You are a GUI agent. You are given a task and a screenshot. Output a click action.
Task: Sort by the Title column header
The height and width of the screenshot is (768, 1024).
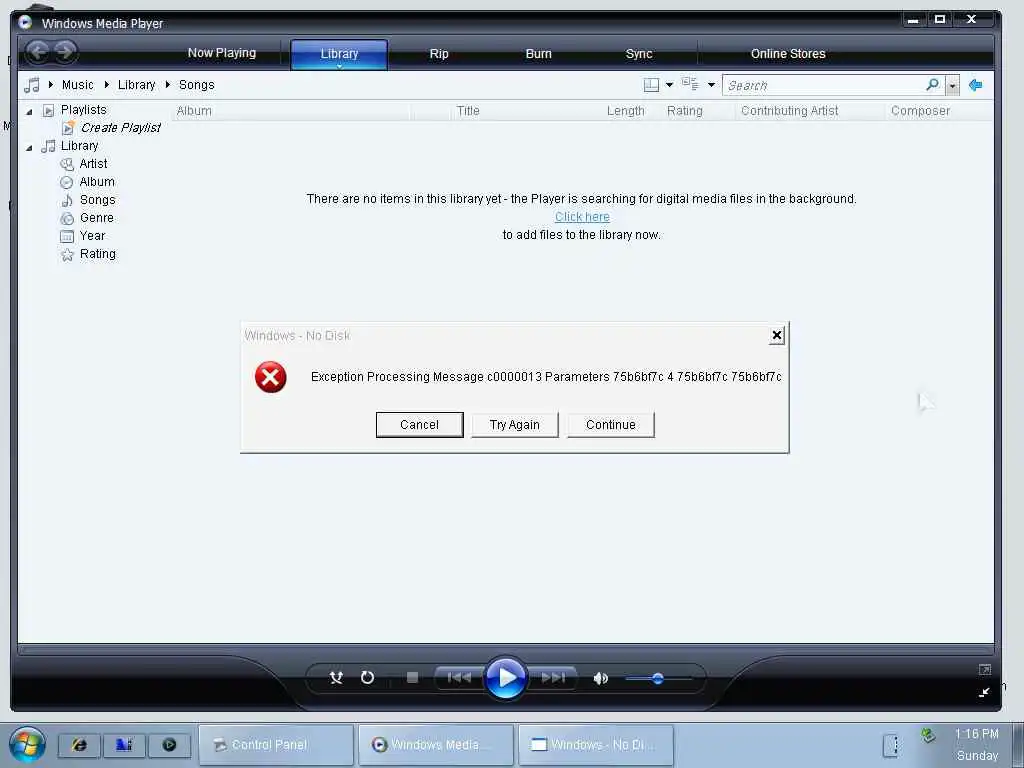pyautogui.click(x=468, y=111)
